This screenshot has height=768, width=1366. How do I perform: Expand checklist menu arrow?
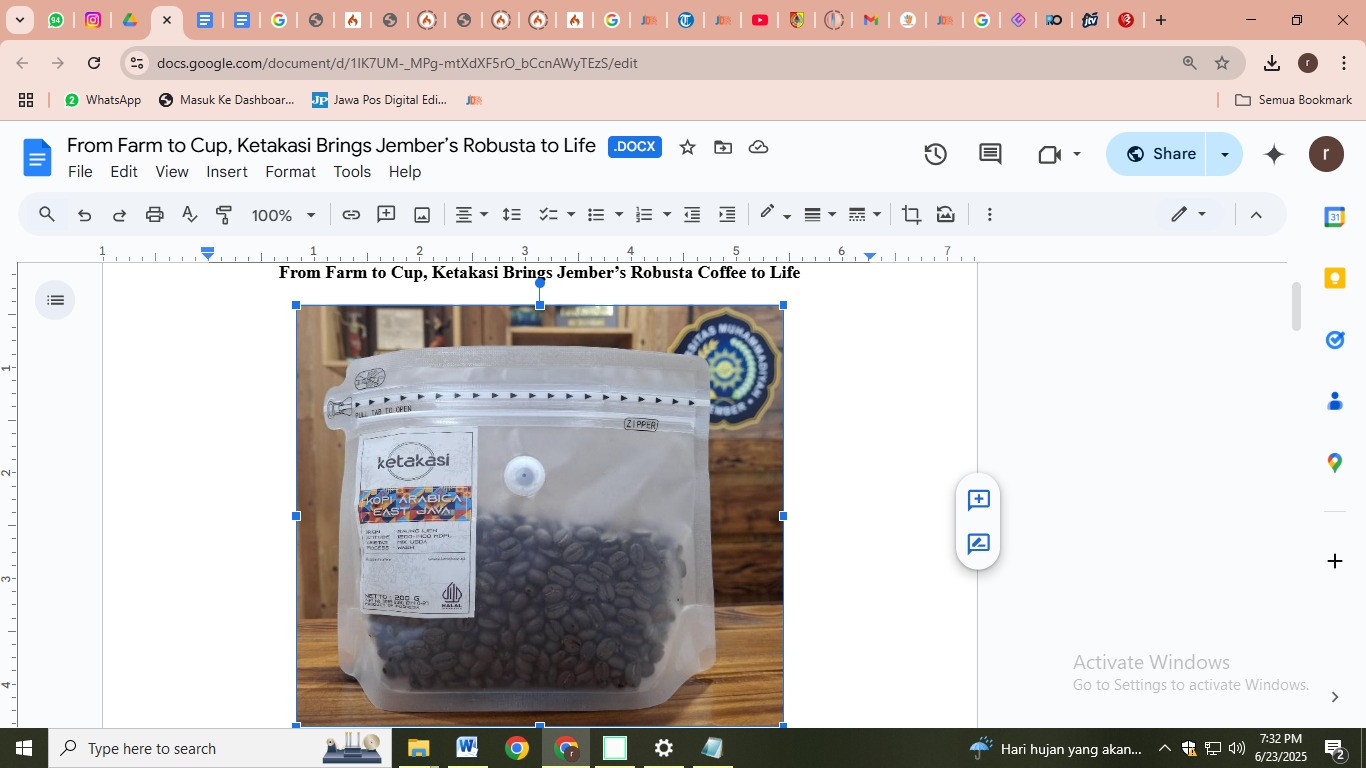[x=571, y=214]
